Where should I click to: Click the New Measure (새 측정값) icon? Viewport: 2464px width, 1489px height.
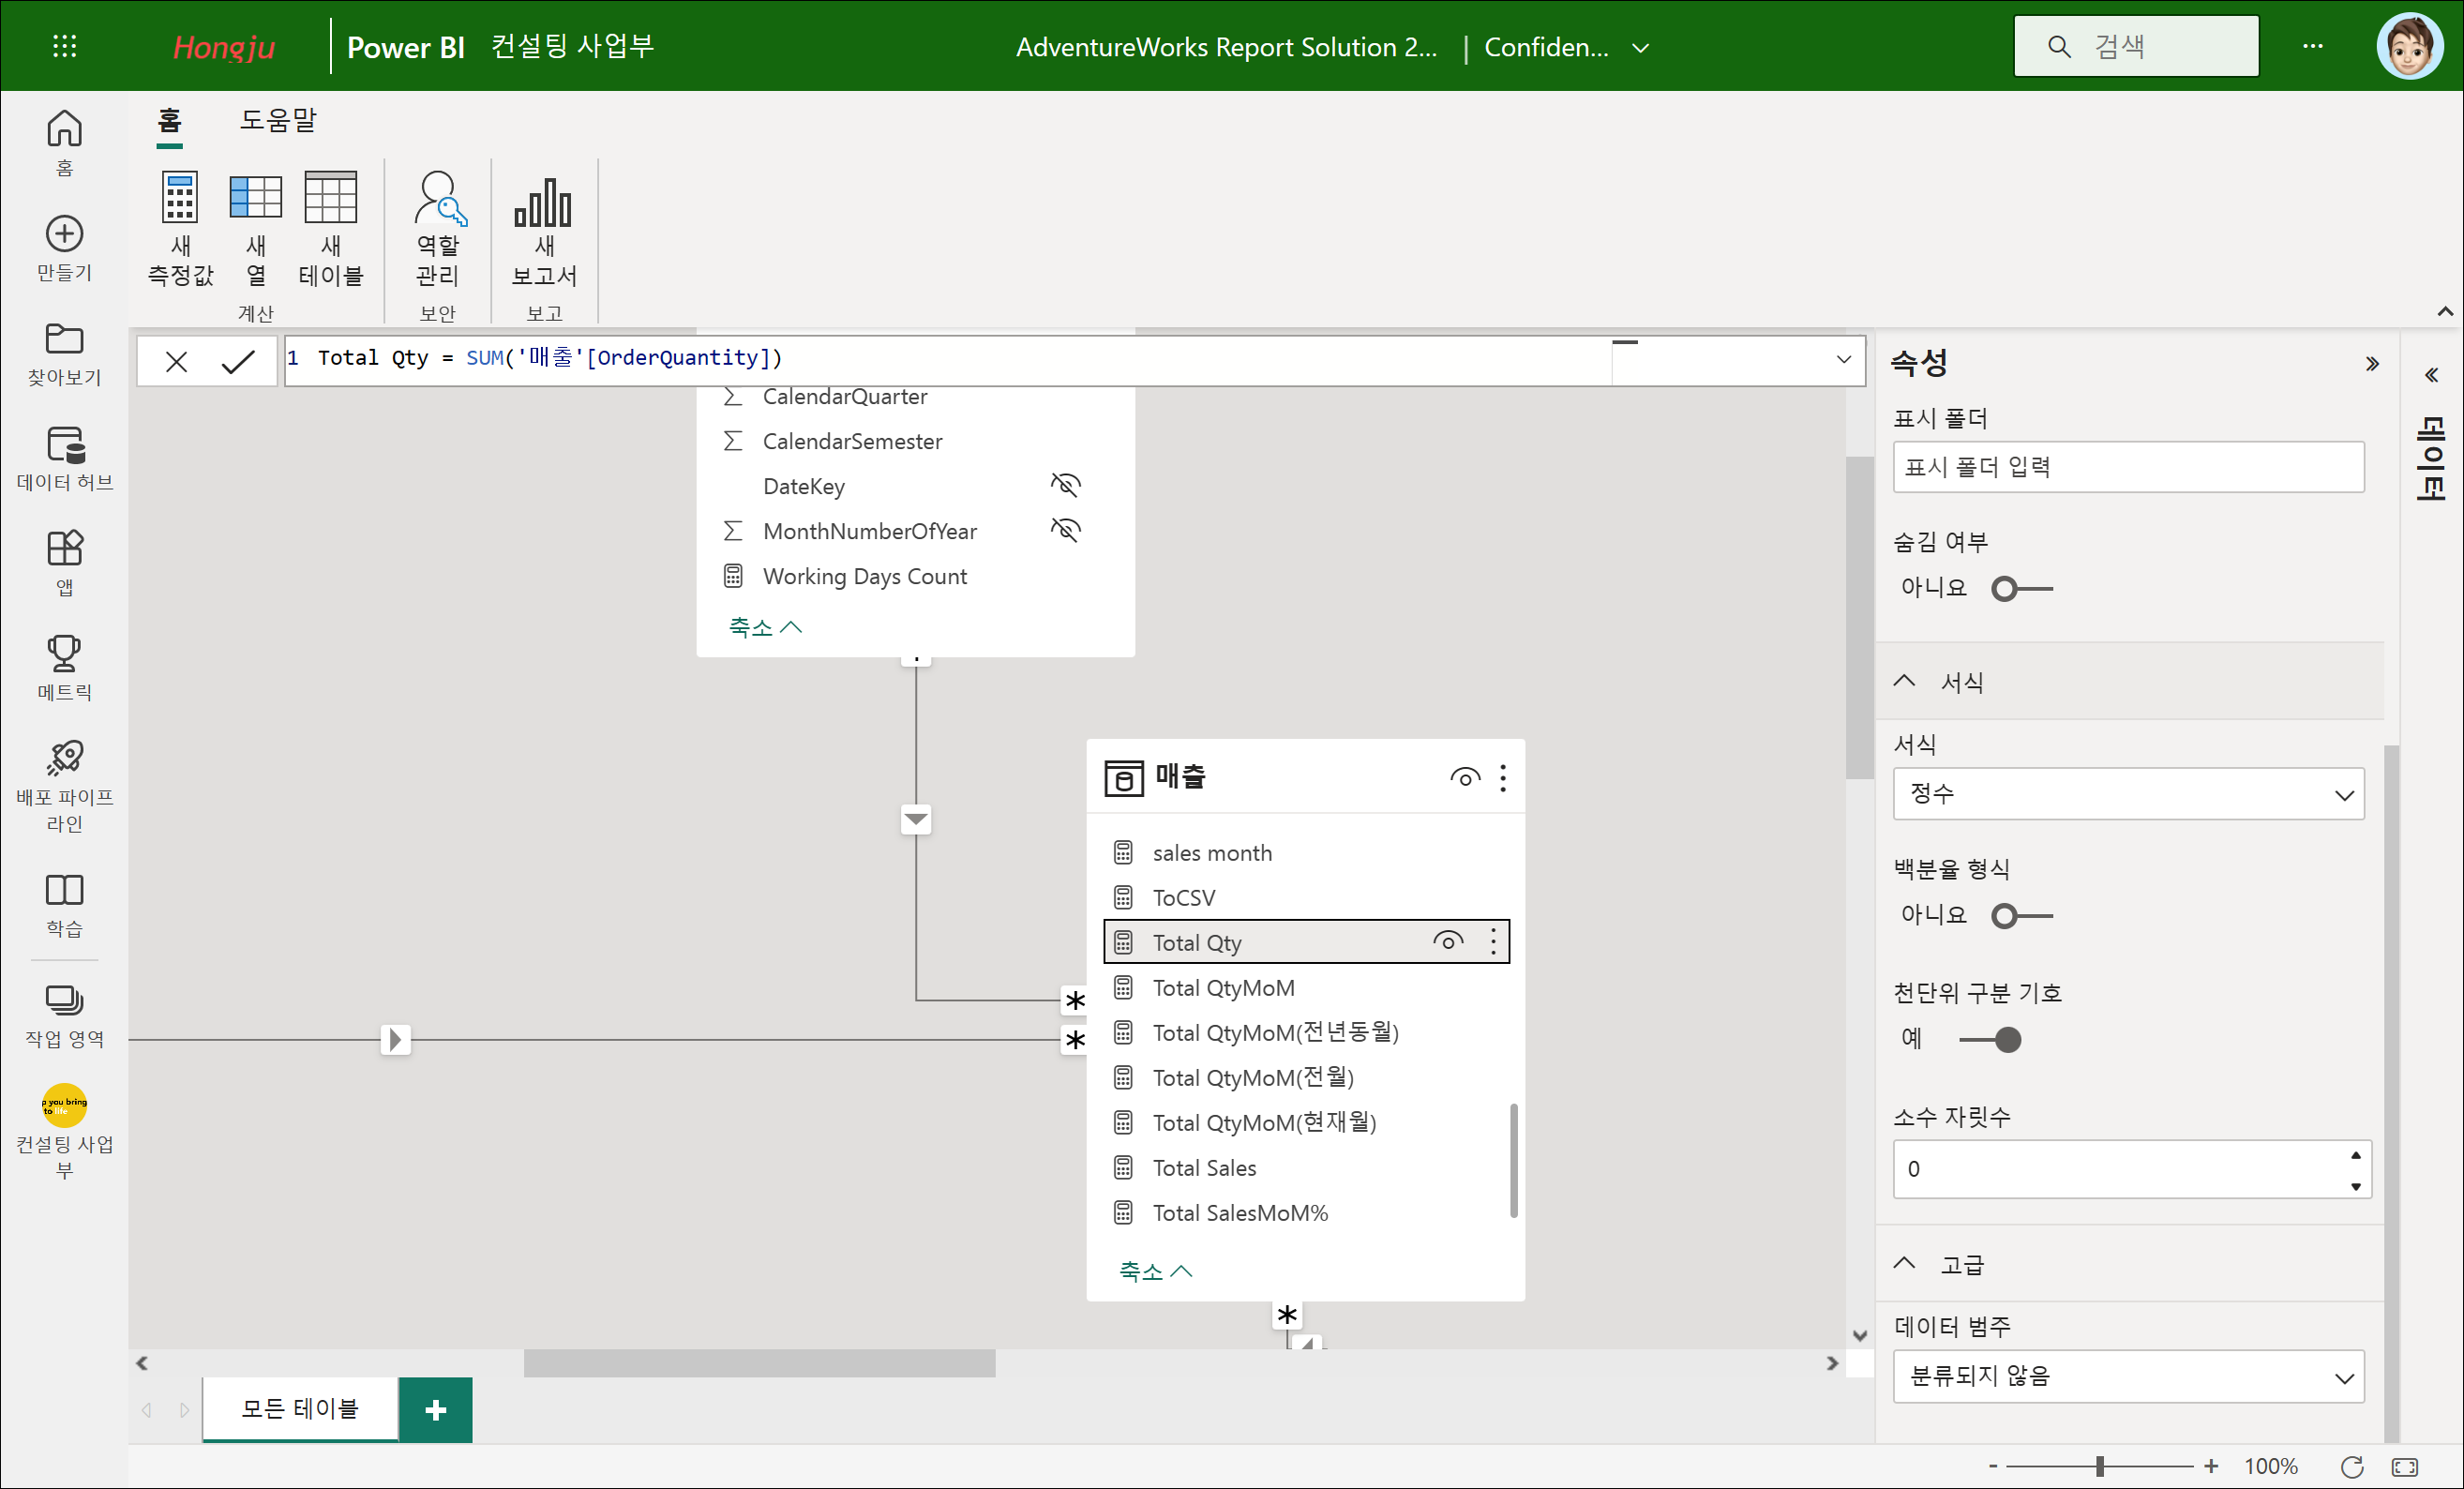tap(180, 199)
